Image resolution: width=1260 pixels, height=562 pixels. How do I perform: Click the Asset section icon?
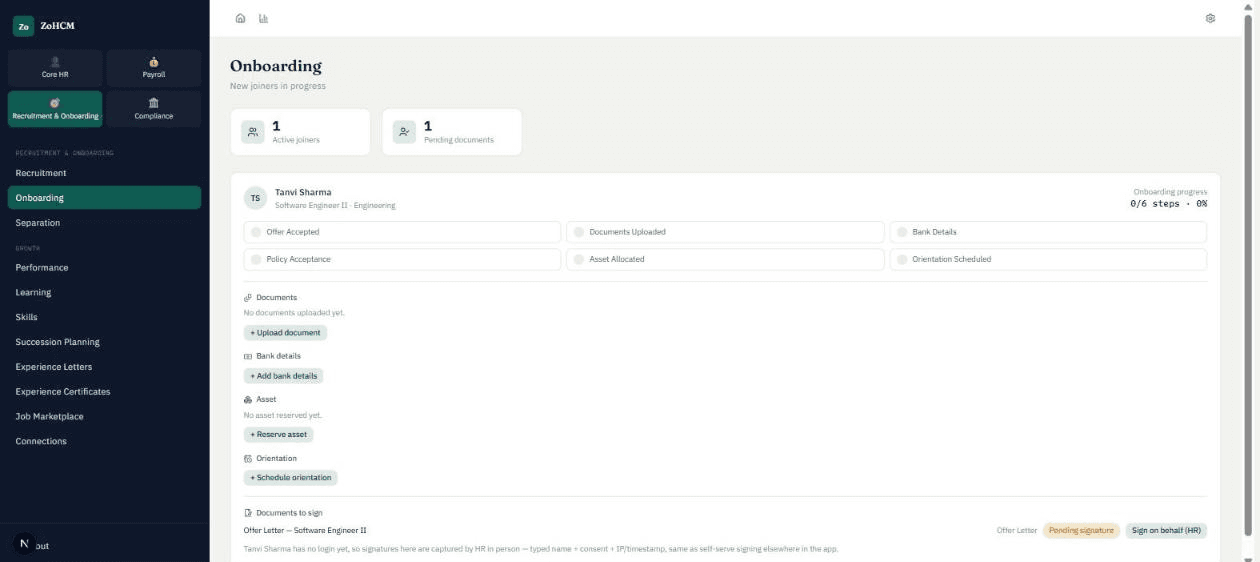point(248,400)
